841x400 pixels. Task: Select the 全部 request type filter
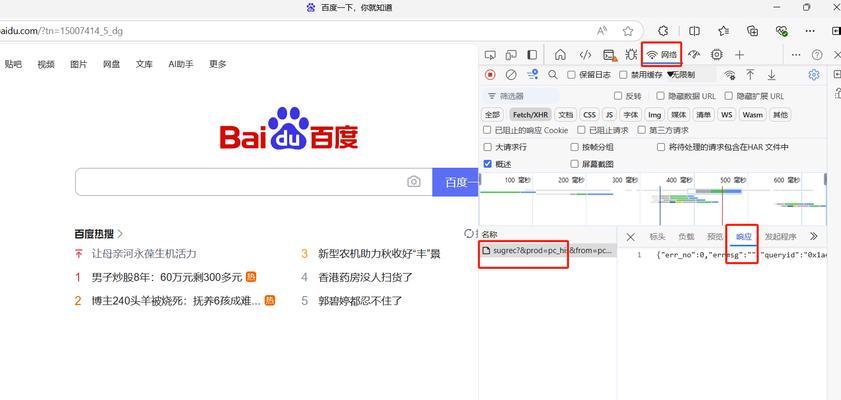(x=492, y=115)
